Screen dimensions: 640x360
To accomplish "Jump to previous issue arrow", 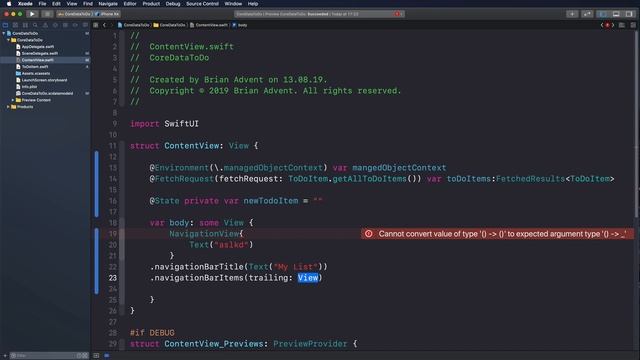I will pos(602,25).
